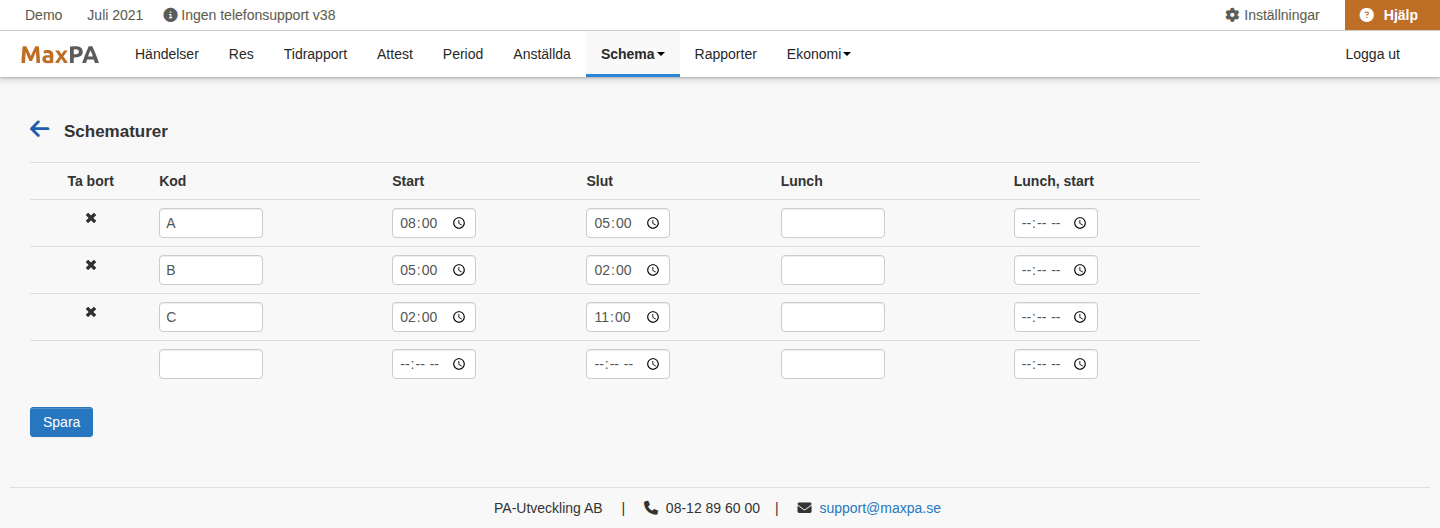The width and height of the screenshot is (1440, 528).
Task: Click the Kod field containing C
Action: click(211, 317)
